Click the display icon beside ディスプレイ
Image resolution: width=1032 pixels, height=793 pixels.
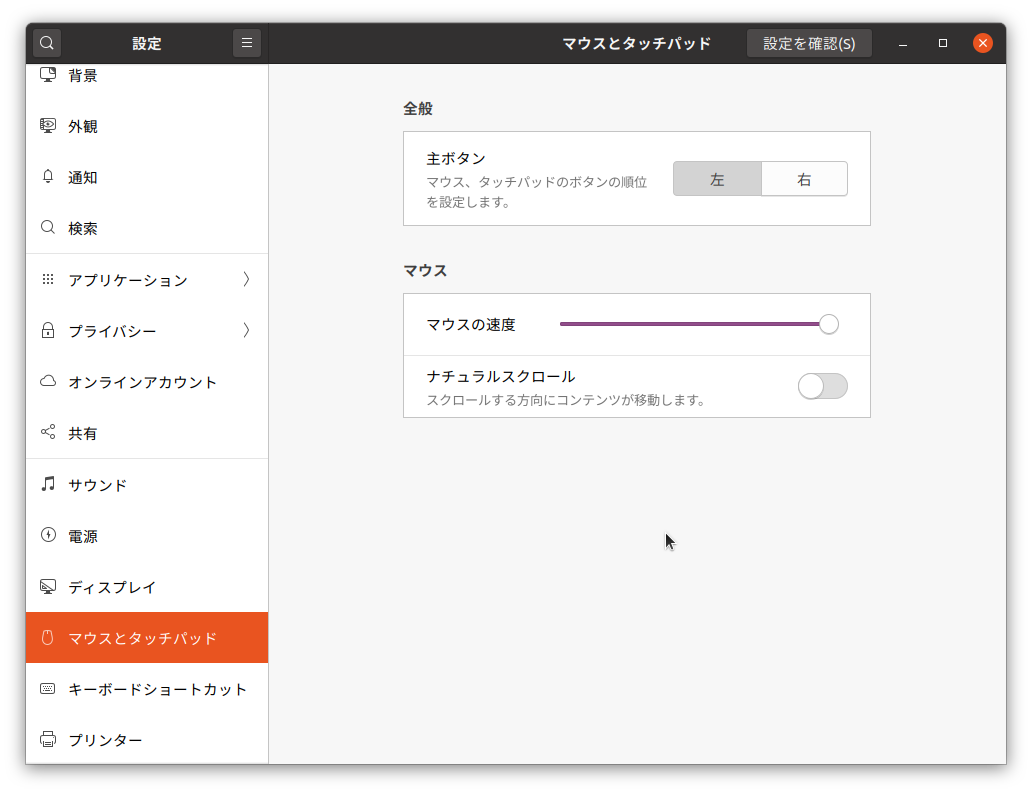48,586
